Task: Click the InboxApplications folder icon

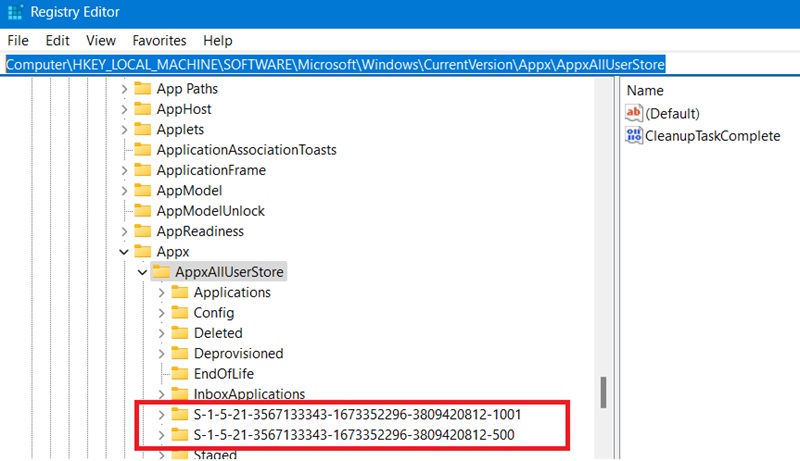Action: (180, 394)
